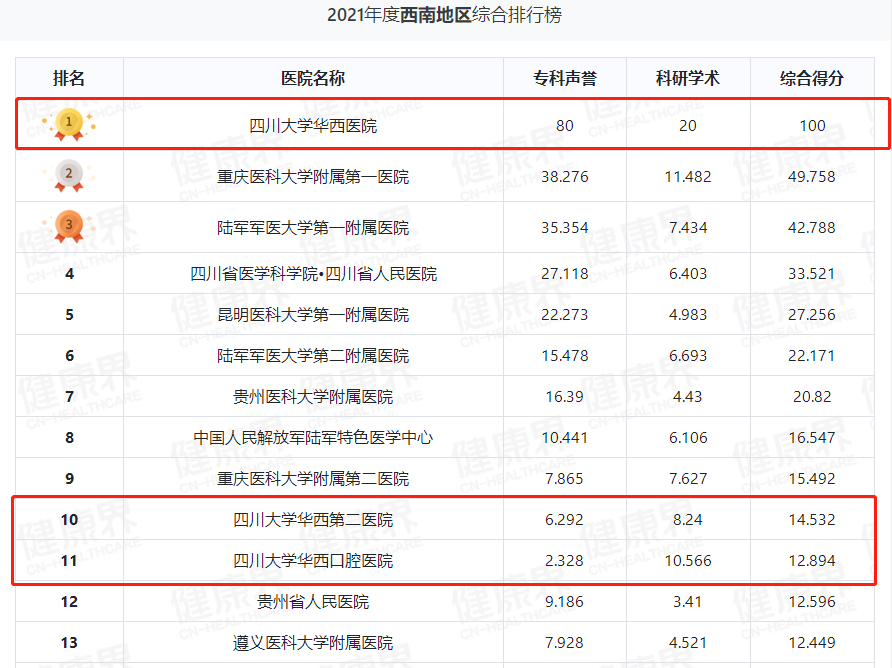Select hospital name 四川大学华西第二医院
This screenshot has width=892, height=668.
(313, 519)
